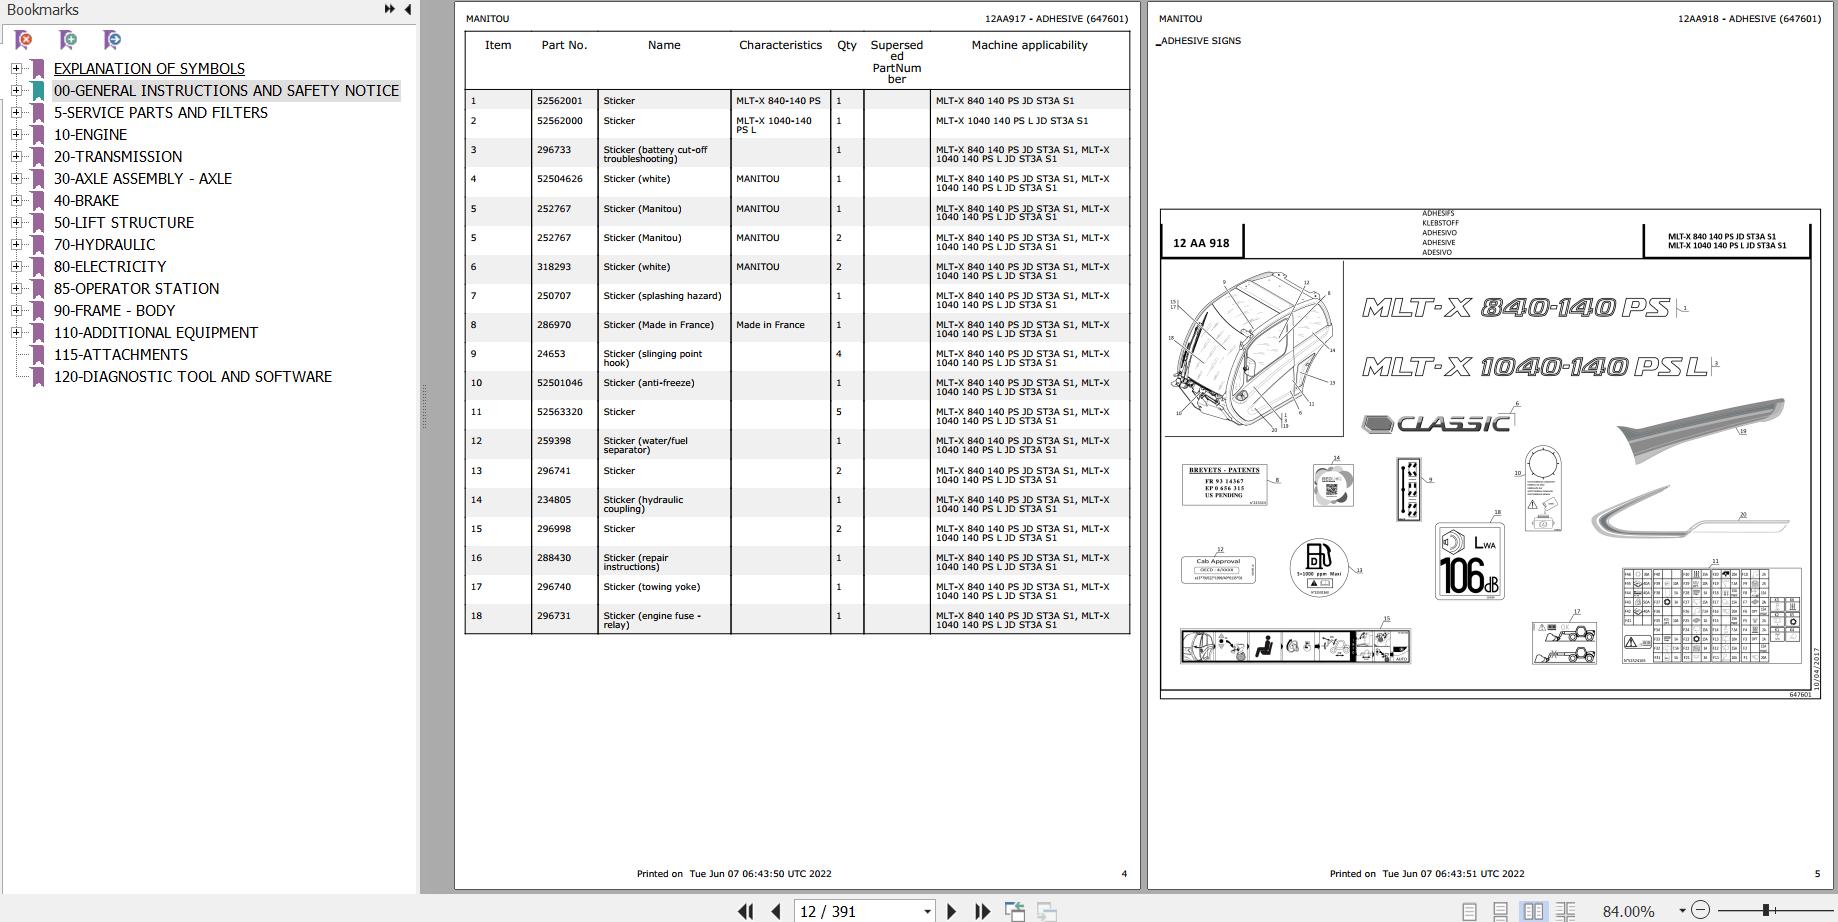Go to the 70-HYDRAULIC bookmark

pyautogui.click(x=105, y=245)
